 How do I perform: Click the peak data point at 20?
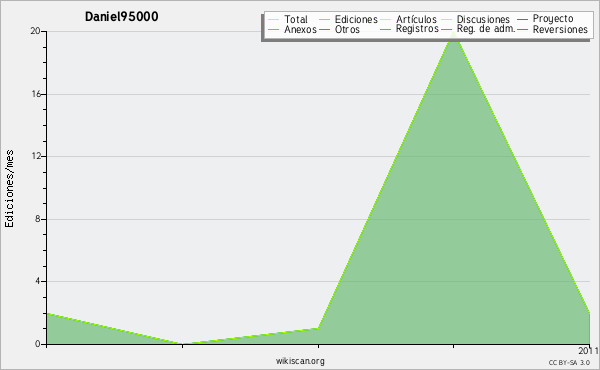click(454, 34)
